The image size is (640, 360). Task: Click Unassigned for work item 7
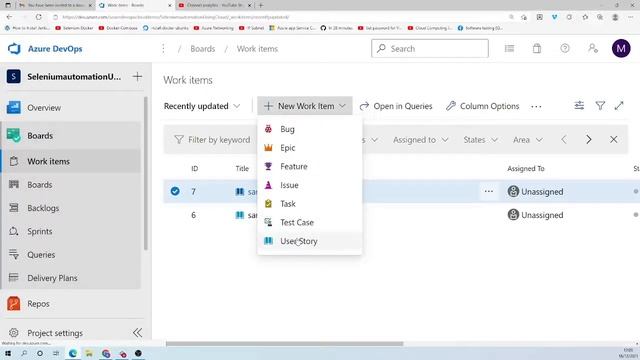536,191
